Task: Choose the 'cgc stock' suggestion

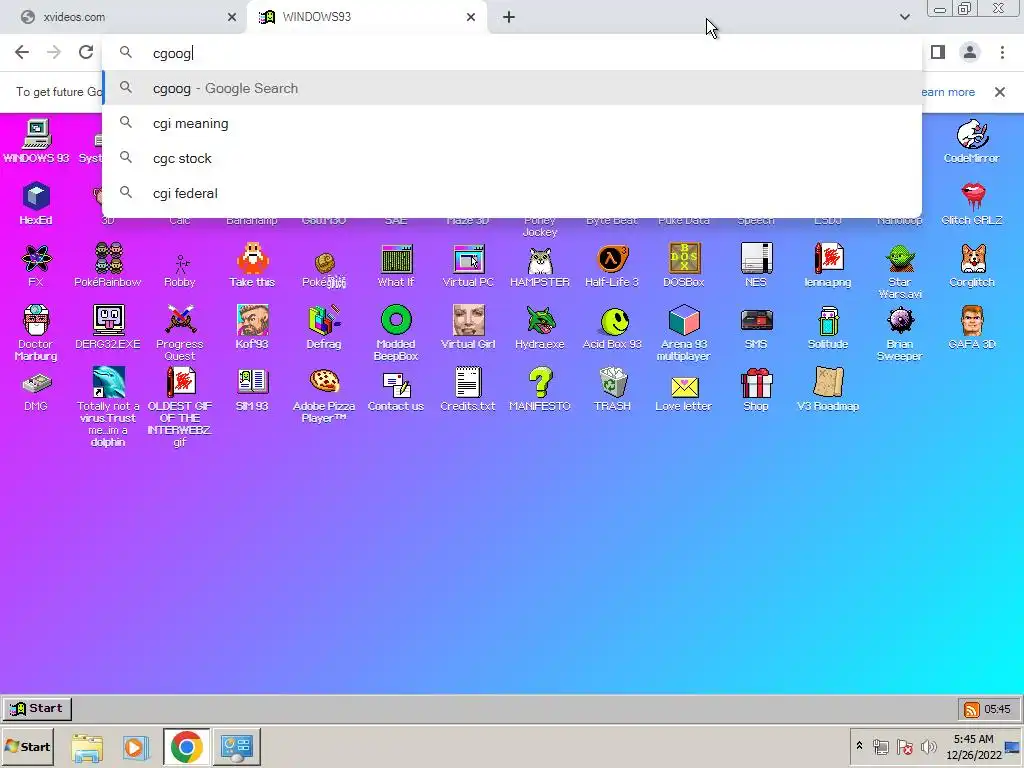Action: (512, 159)
